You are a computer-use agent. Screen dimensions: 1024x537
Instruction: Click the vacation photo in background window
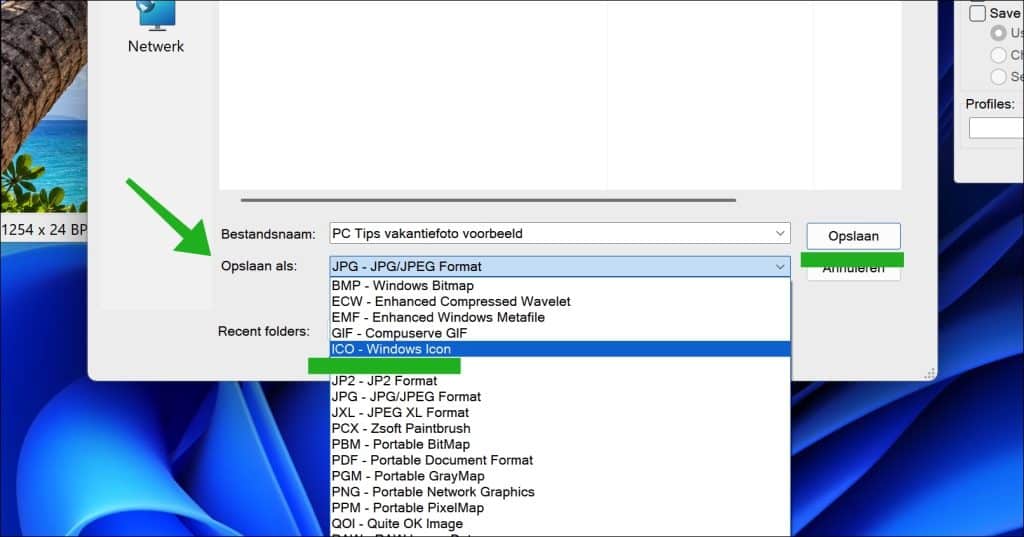pyautogui.click(x=43, y=106)
